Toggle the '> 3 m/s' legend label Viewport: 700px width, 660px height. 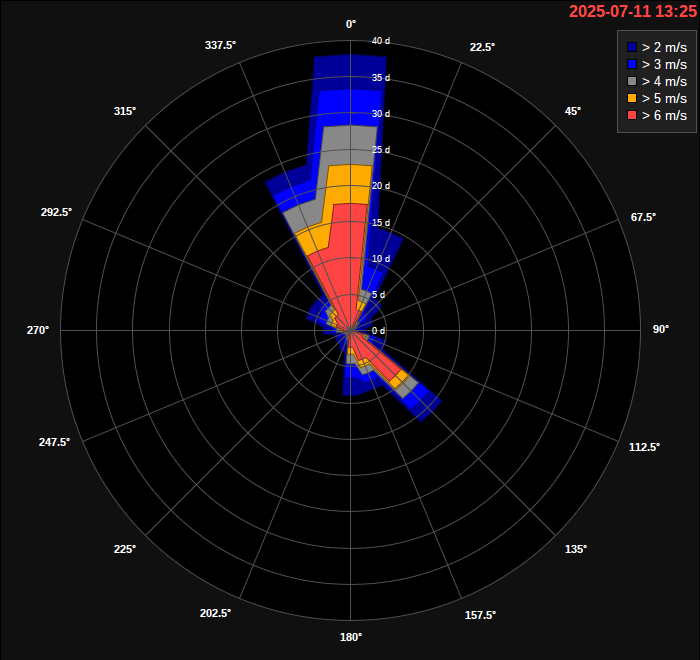point(664,64)
